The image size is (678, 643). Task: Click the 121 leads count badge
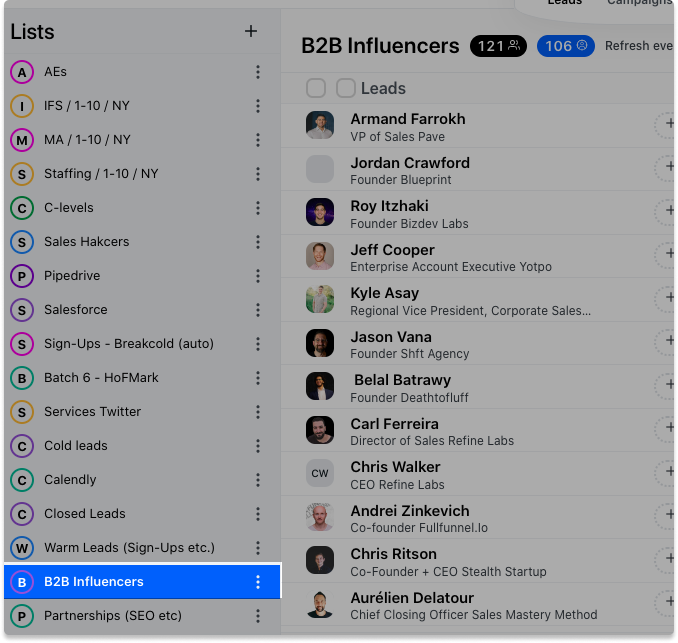click(x=498, y=46)
